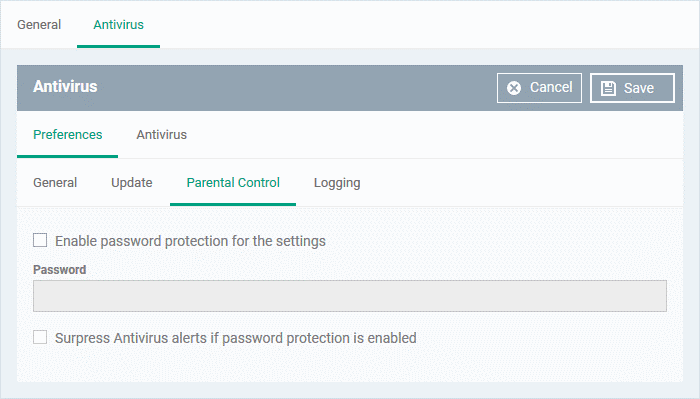Click the 'Enable password protection for the settings' label
The width and height of the screenshot is (700, 399).
[190, 241]
